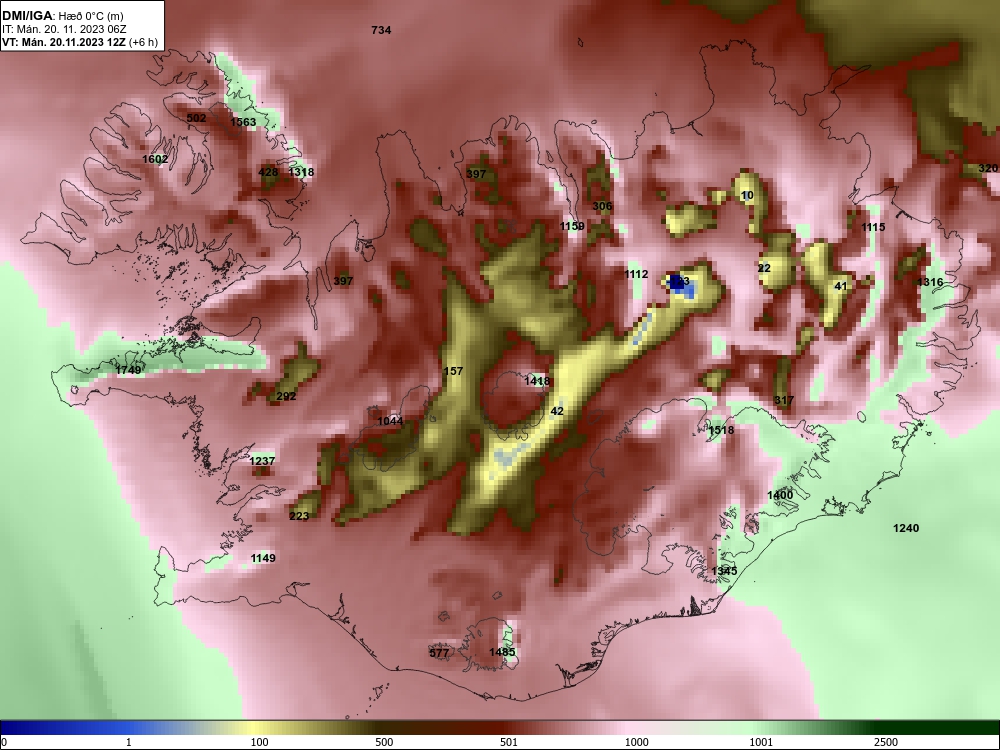Click the map value label "1400"
This screenshot has height=750, width=1000.
point(780,495)
